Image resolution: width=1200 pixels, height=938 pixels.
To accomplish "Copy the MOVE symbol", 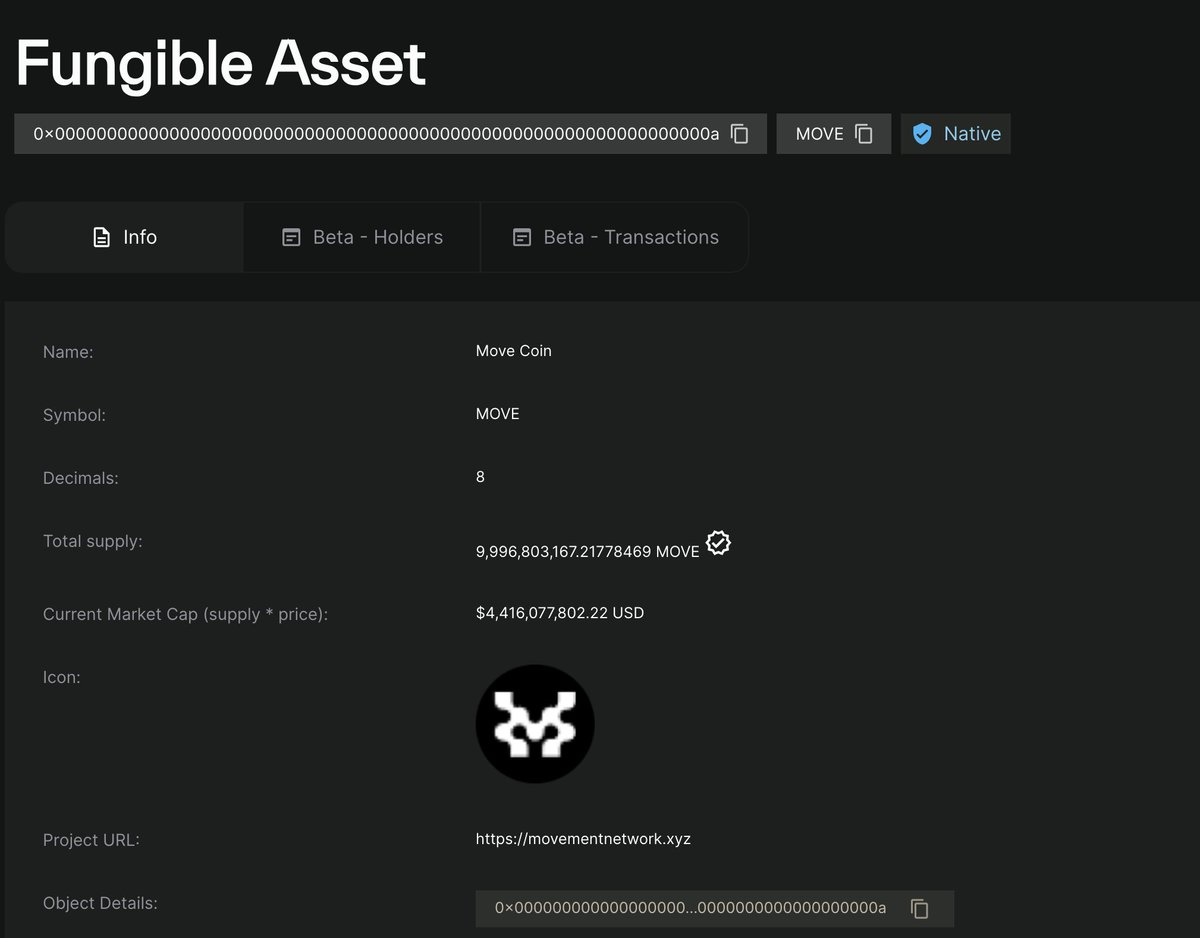I will pos(864,134).
